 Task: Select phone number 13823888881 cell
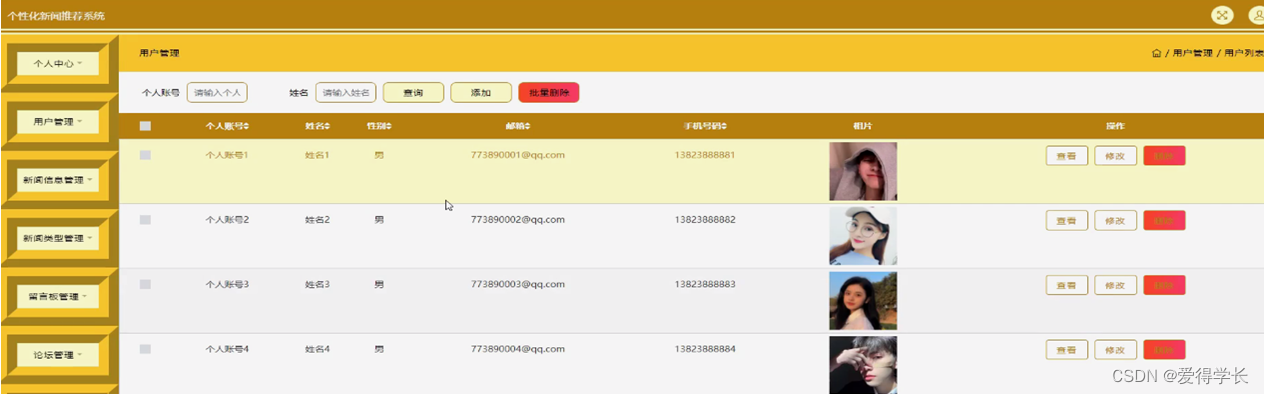pyautogui.click(x=705, y=155)
